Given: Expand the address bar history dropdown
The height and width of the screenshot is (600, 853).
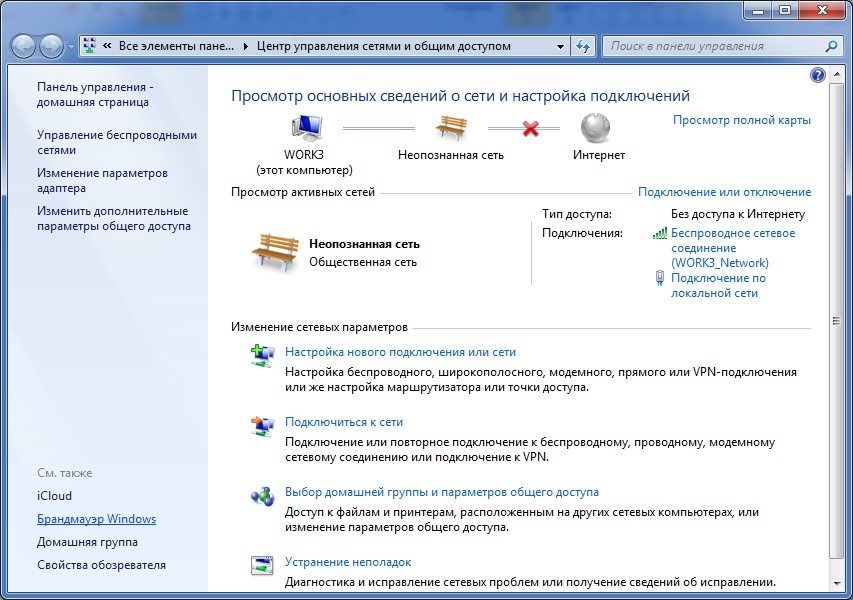Looking at the screenshot, I should (x=560, y=46).
